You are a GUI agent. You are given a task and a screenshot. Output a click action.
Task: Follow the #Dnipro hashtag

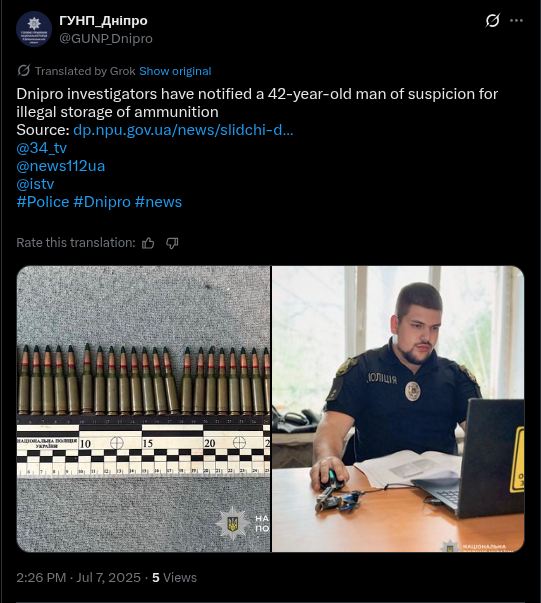pos(102,202)
